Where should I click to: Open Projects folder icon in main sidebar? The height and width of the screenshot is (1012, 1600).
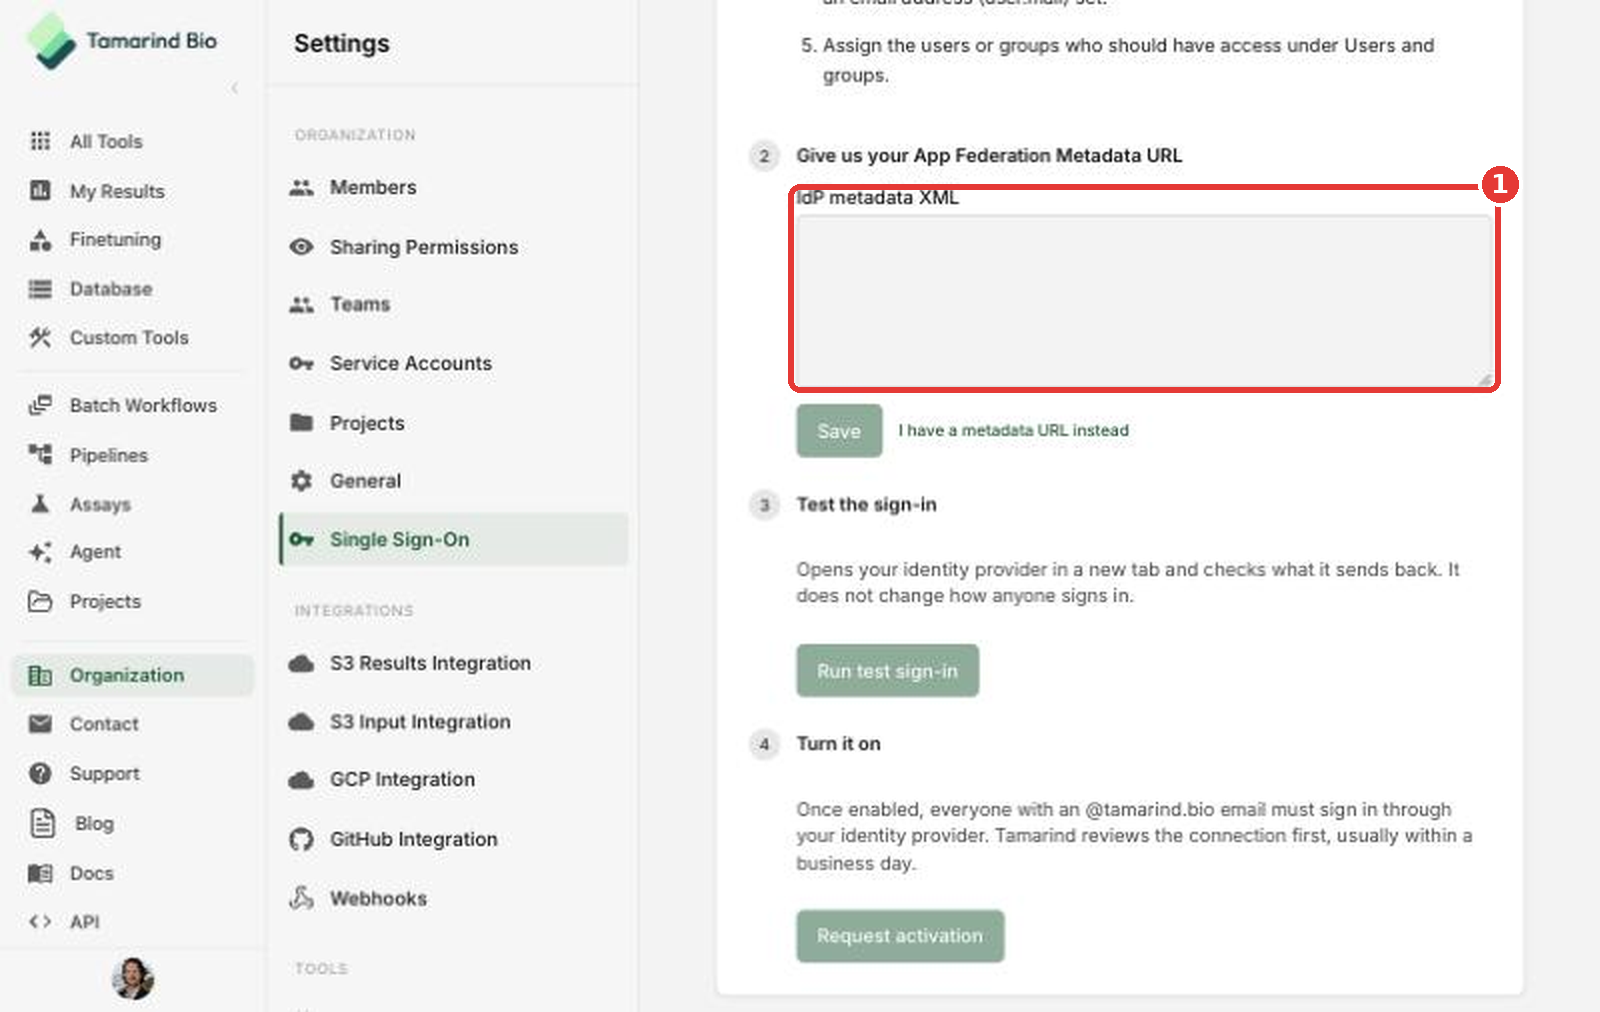pyautogui.click(x=40, y=601)
